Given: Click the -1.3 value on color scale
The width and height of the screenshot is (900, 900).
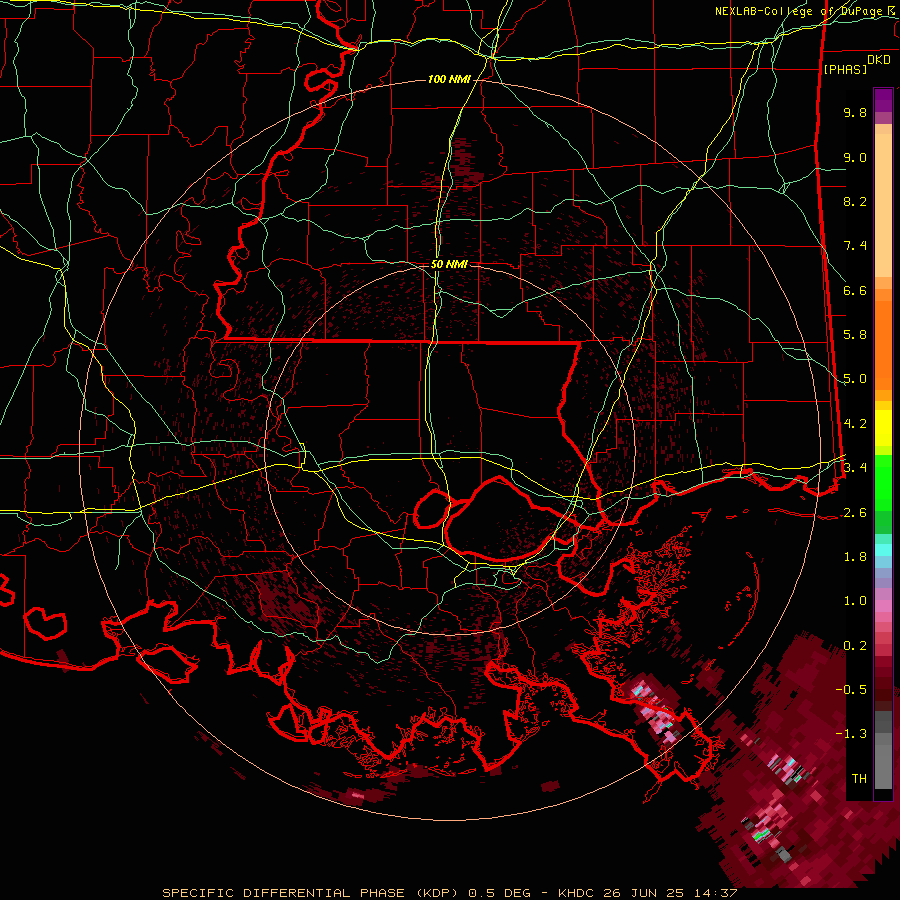Looking at the screenshot, I should 851,734.
